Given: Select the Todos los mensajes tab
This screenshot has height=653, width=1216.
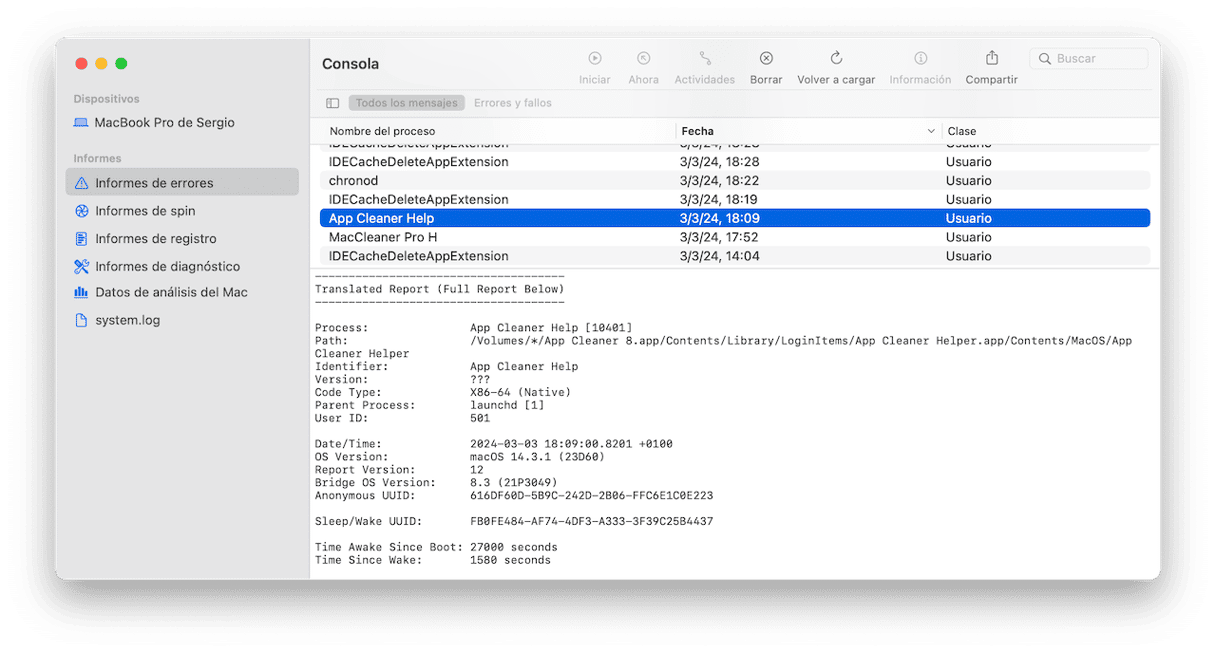Looking at the screenshot, I should (406, 102).
